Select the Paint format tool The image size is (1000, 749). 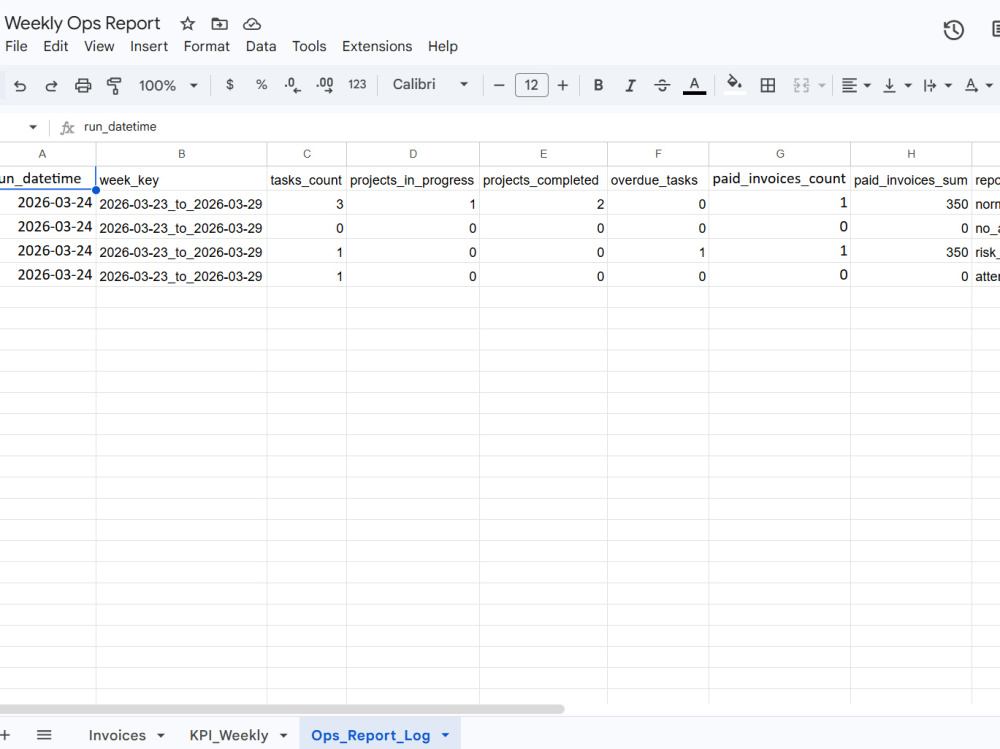114,85
